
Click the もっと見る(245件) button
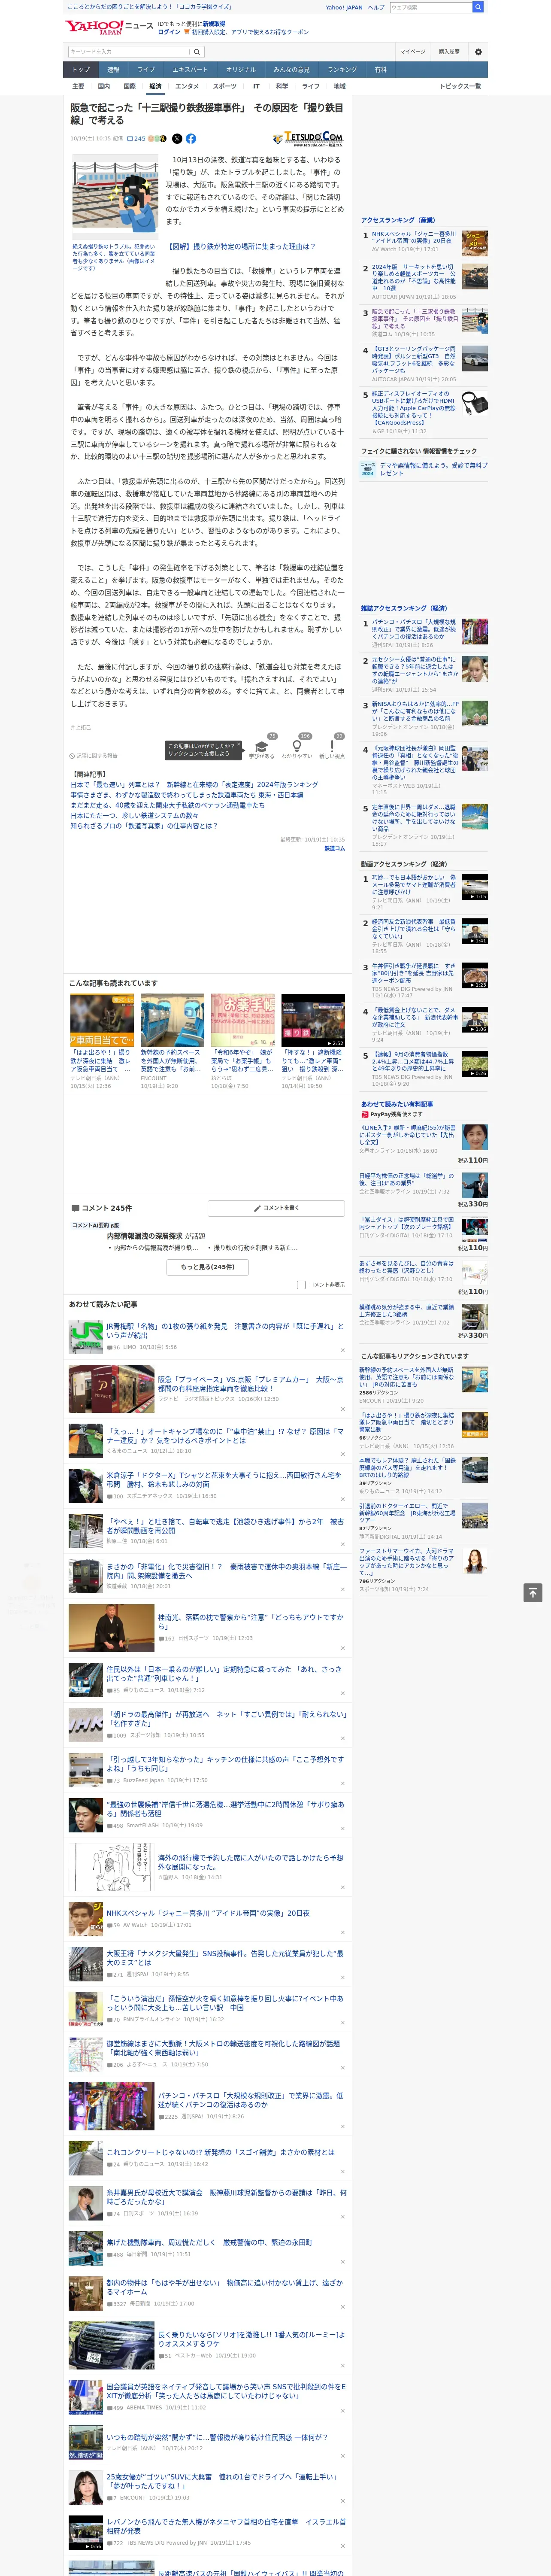(x=208, y=1267)
